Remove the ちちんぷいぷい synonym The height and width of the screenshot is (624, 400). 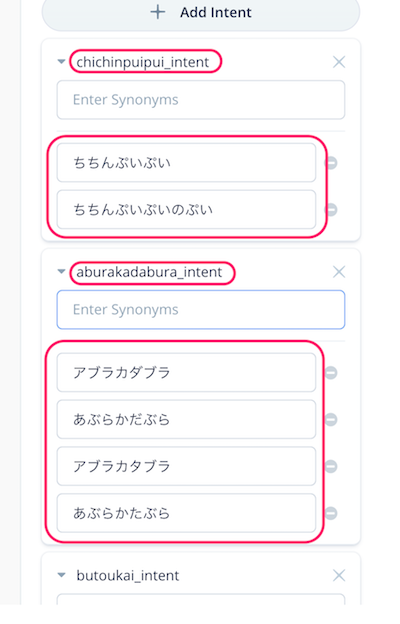tap(331, 163)
